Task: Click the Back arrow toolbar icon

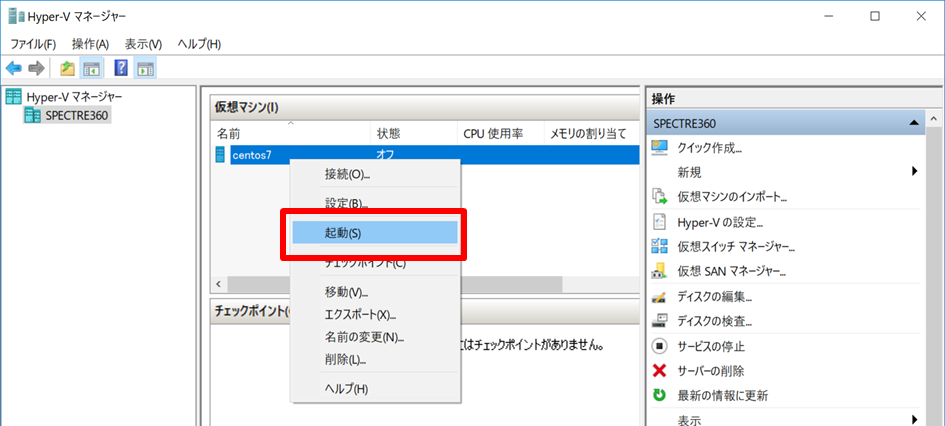Action: (14, 69)
